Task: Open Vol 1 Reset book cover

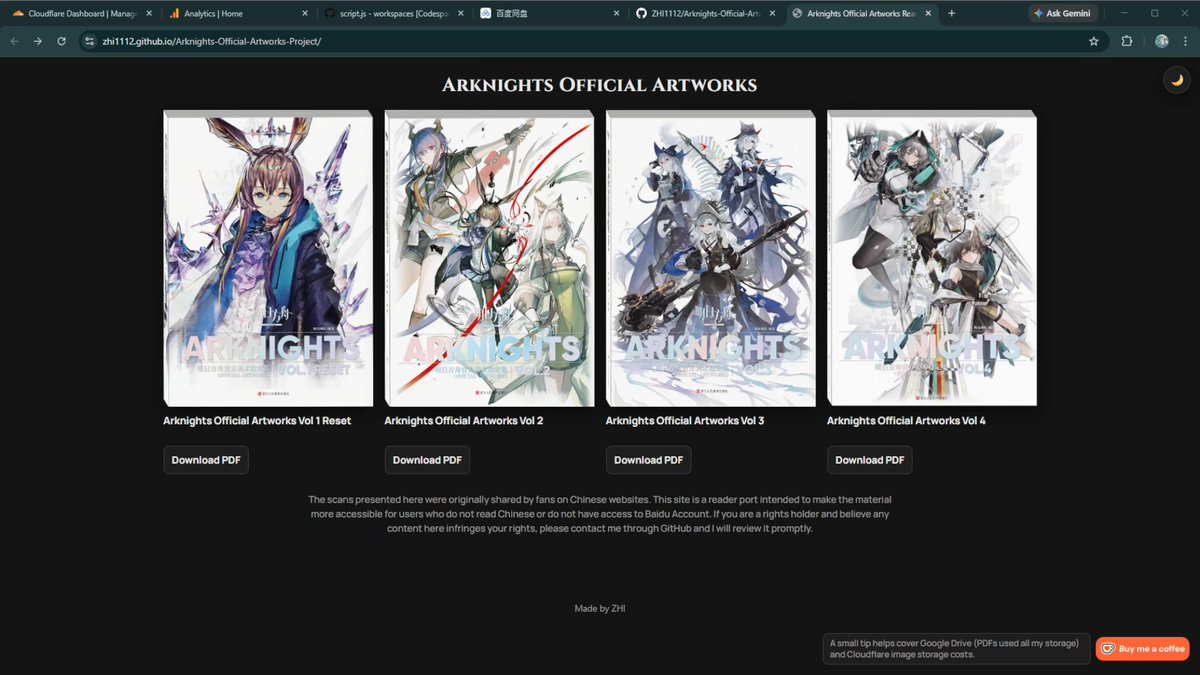Action: (268, 258)
